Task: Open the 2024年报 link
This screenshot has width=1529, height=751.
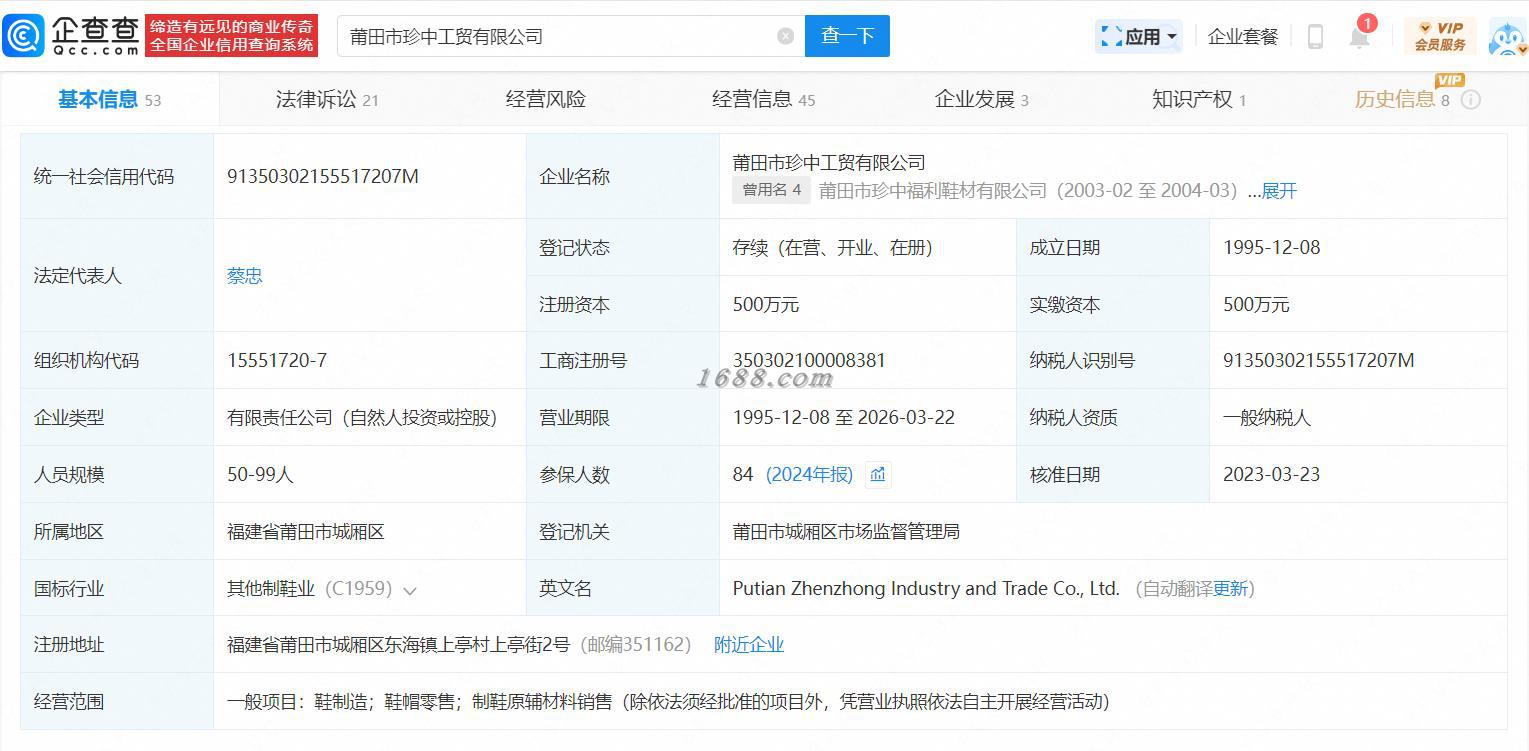Action: coord(809,474)
